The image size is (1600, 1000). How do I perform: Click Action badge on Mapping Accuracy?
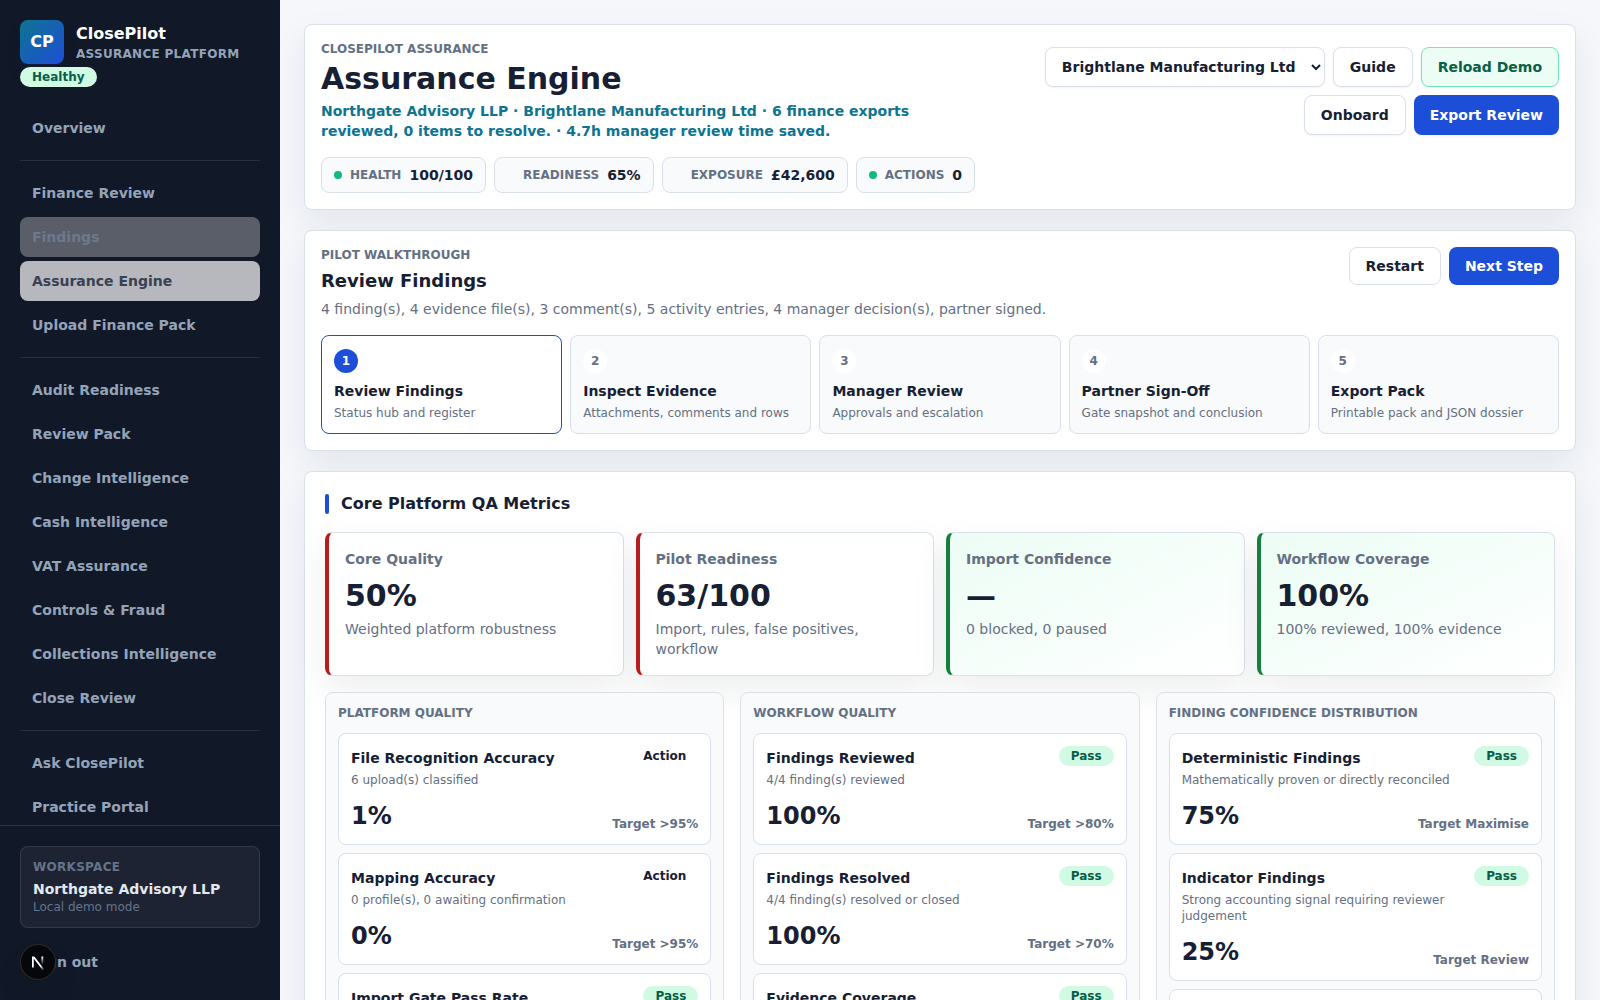[x=664, y=876]
